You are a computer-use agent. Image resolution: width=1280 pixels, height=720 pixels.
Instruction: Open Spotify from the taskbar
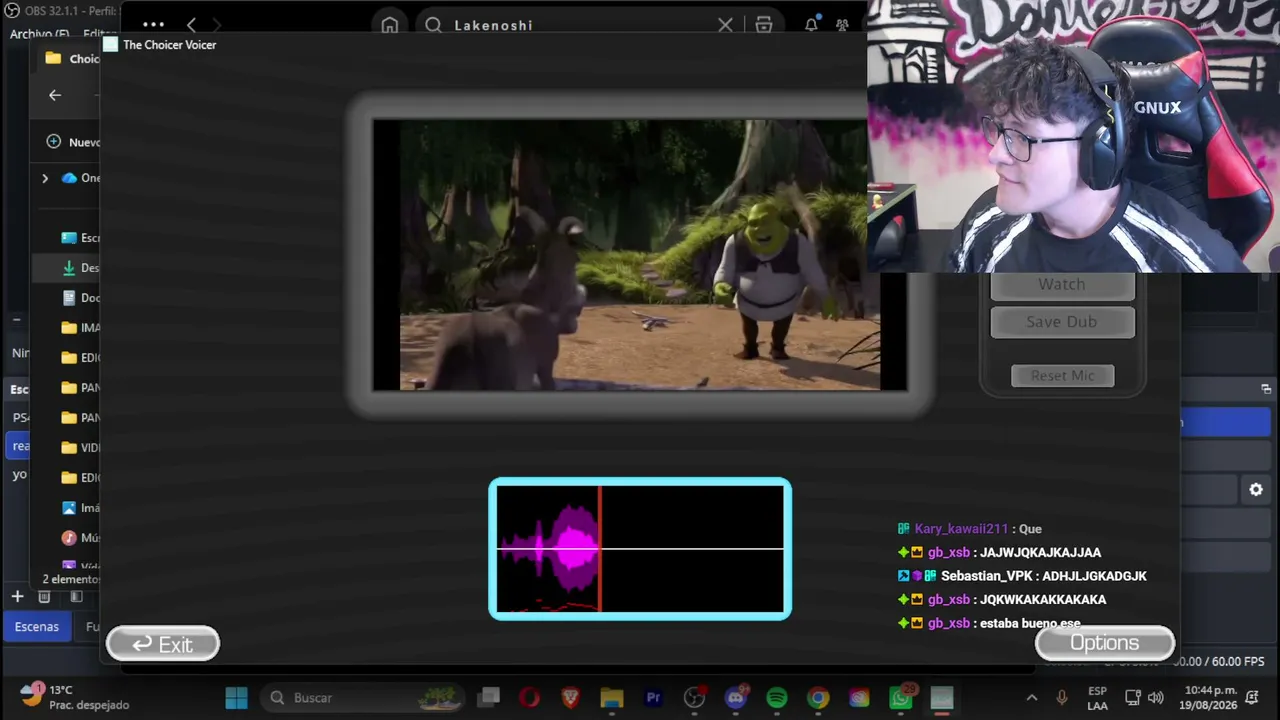tap(777, 698)
